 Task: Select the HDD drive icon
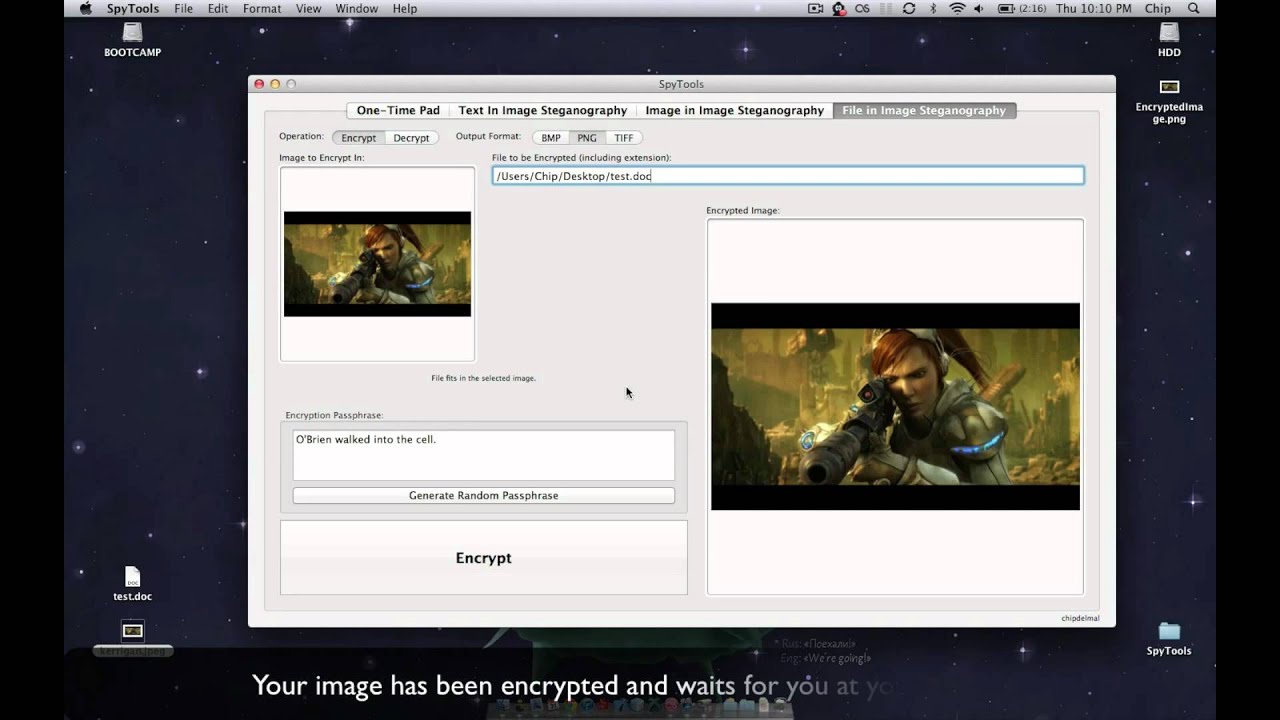click(1169, 40)
